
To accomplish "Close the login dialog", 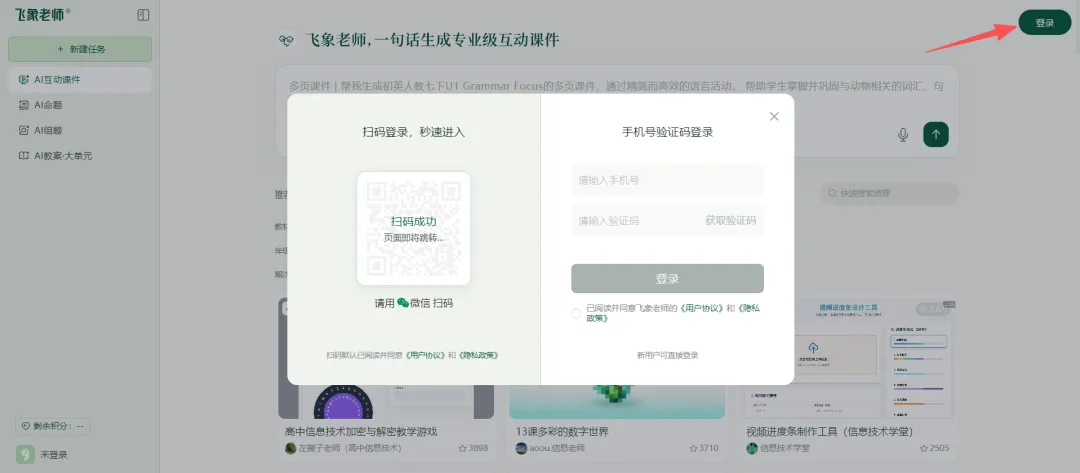I will tap(774, 116).
